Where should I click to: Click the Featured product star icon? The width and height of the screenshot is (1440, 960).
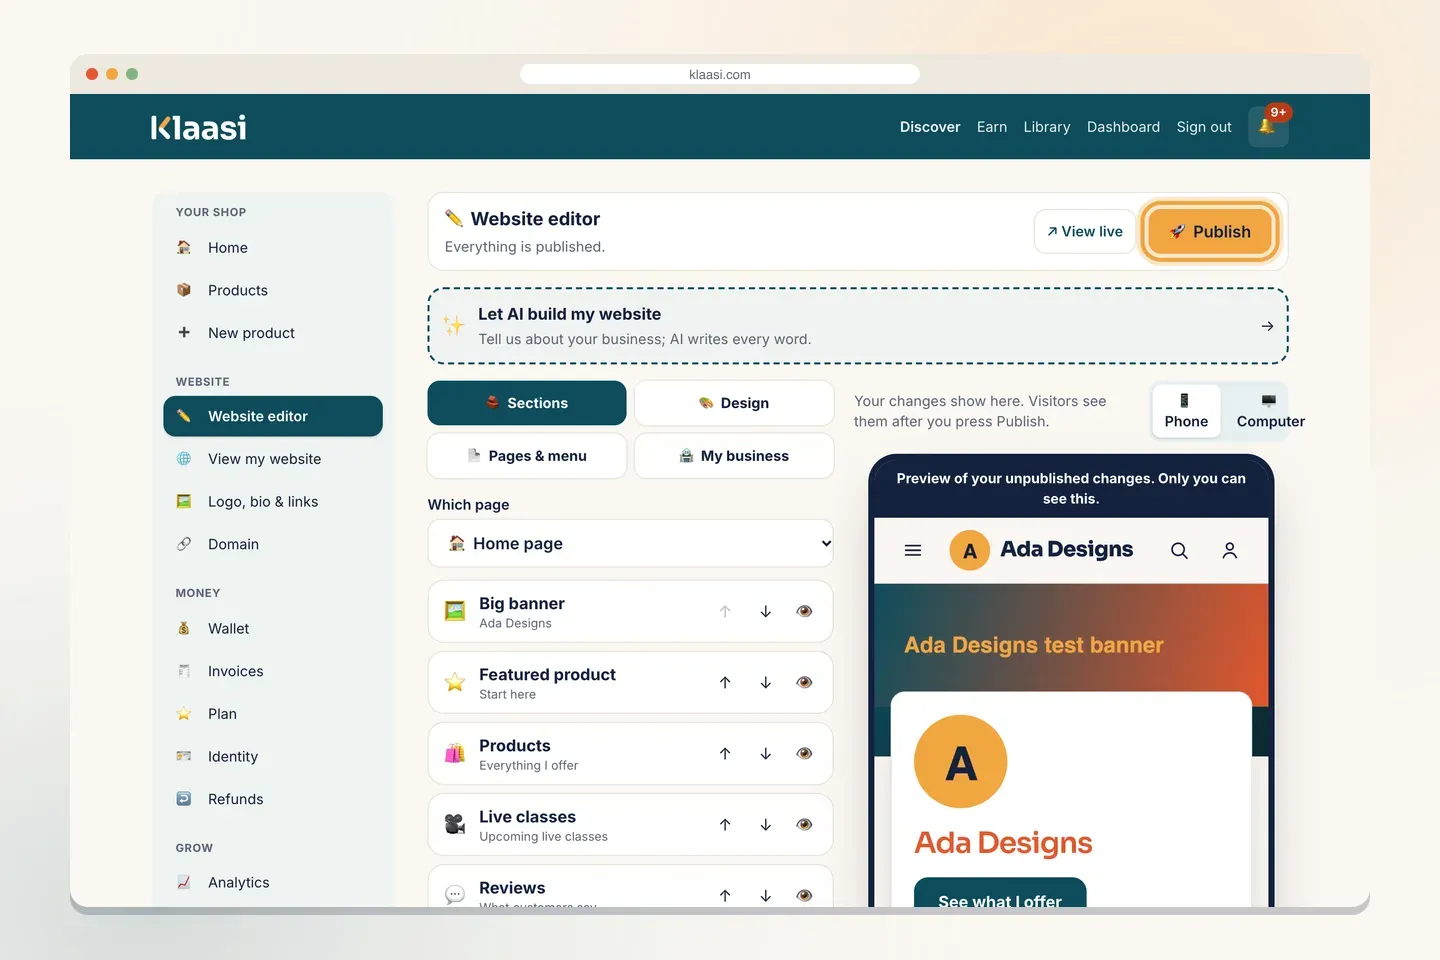[x=455, y=682]
